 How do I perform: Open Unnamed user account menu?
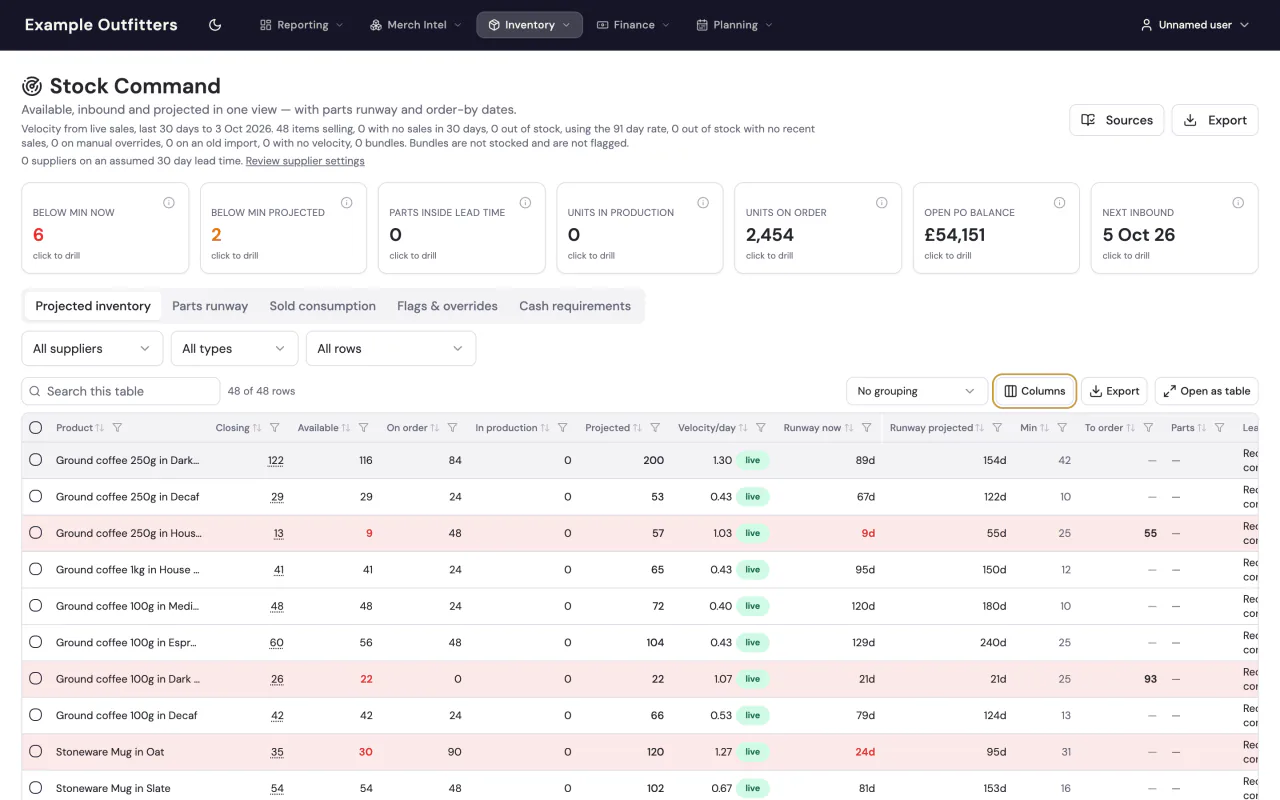pyautogui.click(x=1195, y=25)
